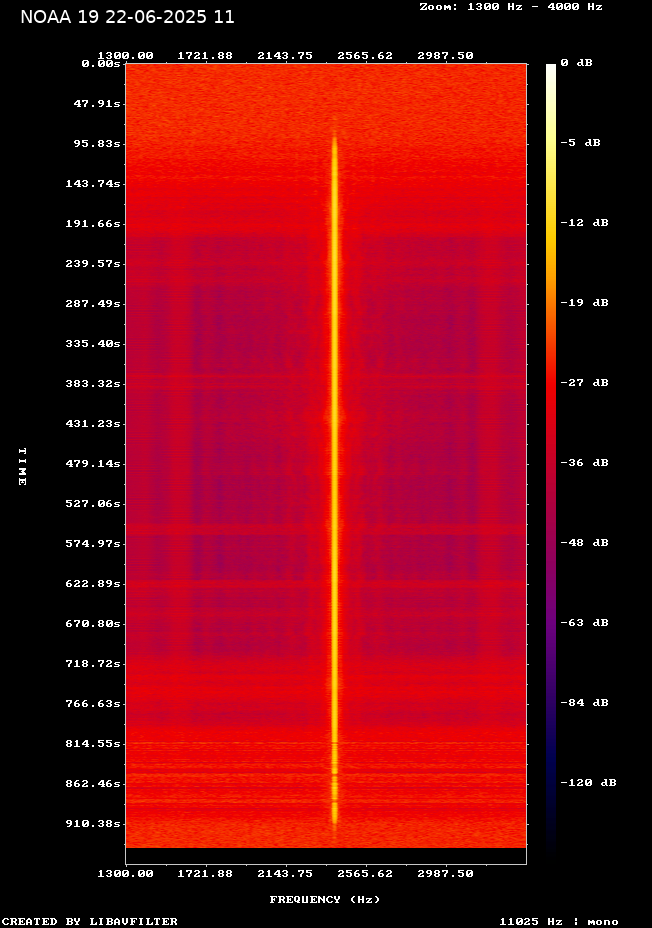Image resolution: width=652 pixels, height=928 pixels.
Task: Click the CREATED BY LIBAVFILTER footer text
Action: 89,921
